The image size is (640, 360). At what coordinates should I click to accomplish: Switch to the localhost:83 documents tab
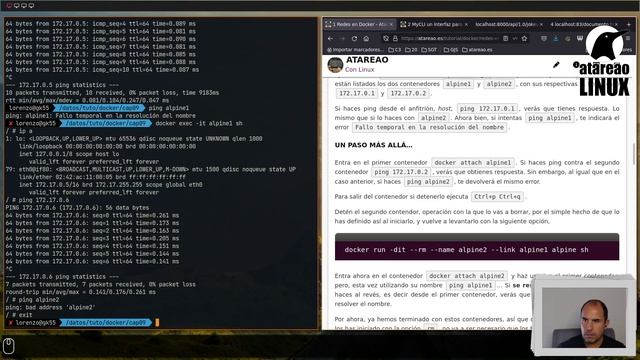pos(584,24)
